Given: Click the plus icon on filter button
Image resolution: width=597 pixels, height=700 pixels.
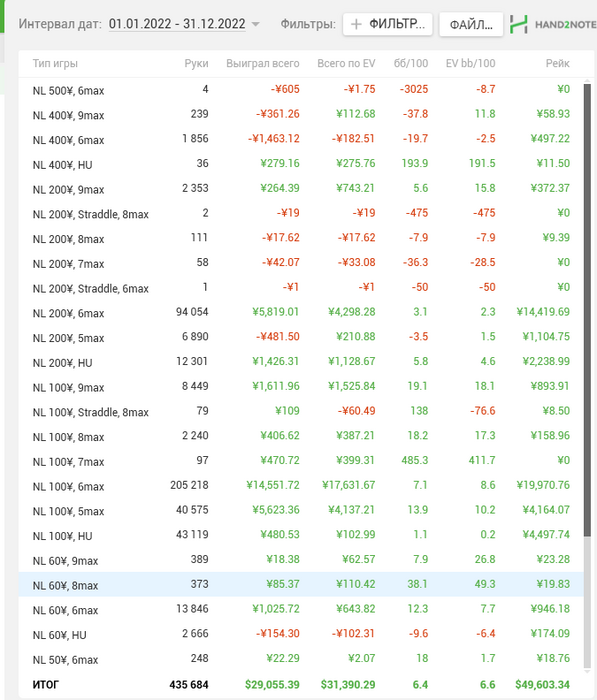Looking at the screenshot, I should 356,24.
